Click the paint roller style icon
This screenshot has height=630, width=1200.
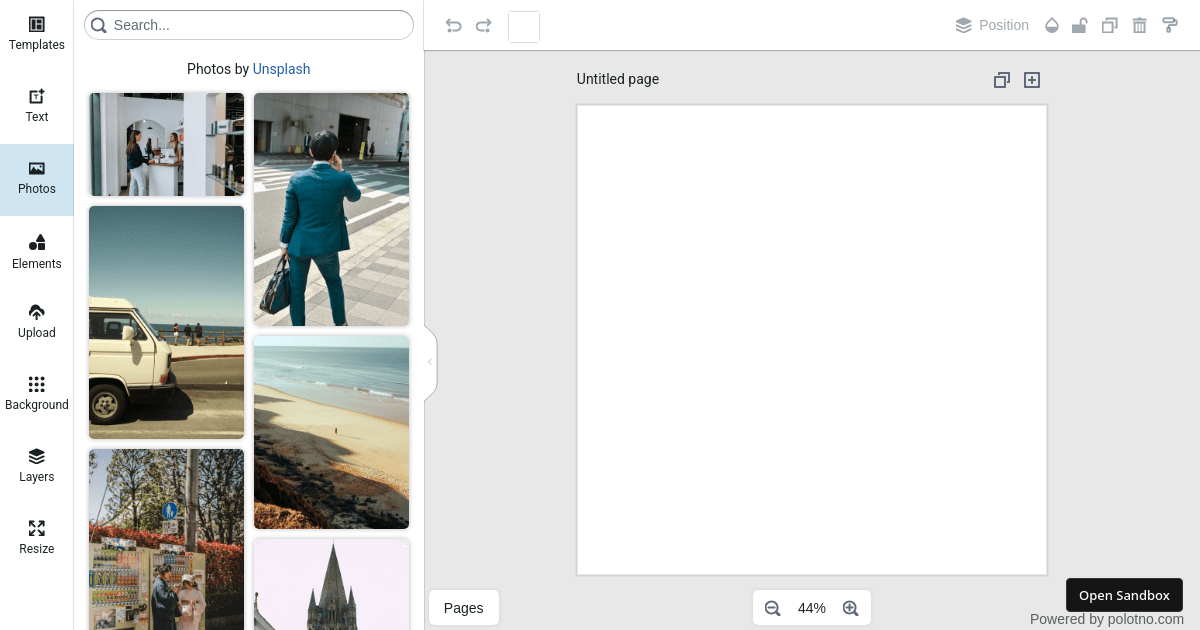click(x=1169, y=26)
